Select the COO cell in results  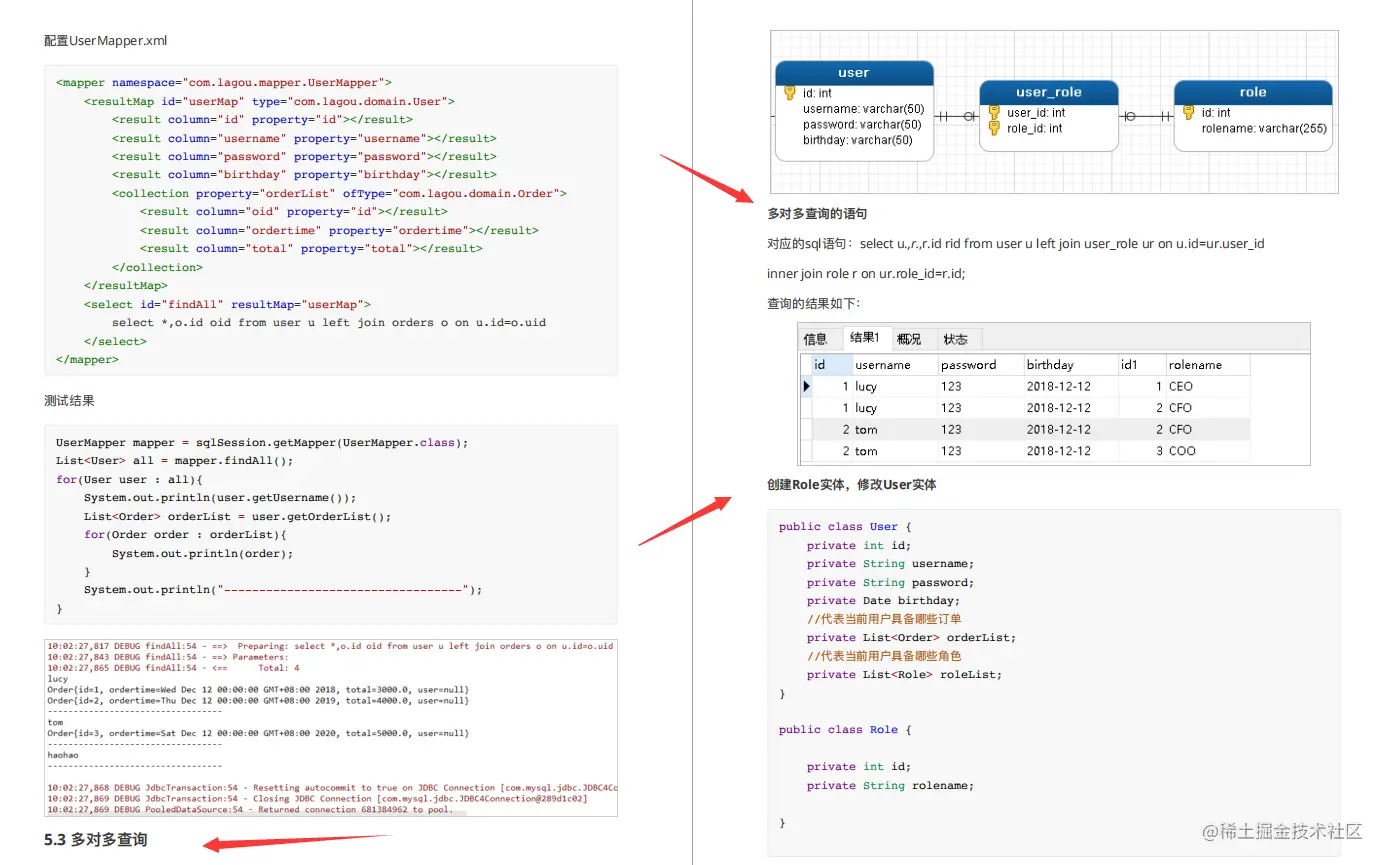pyautogui.click(x=1207, y=451)
